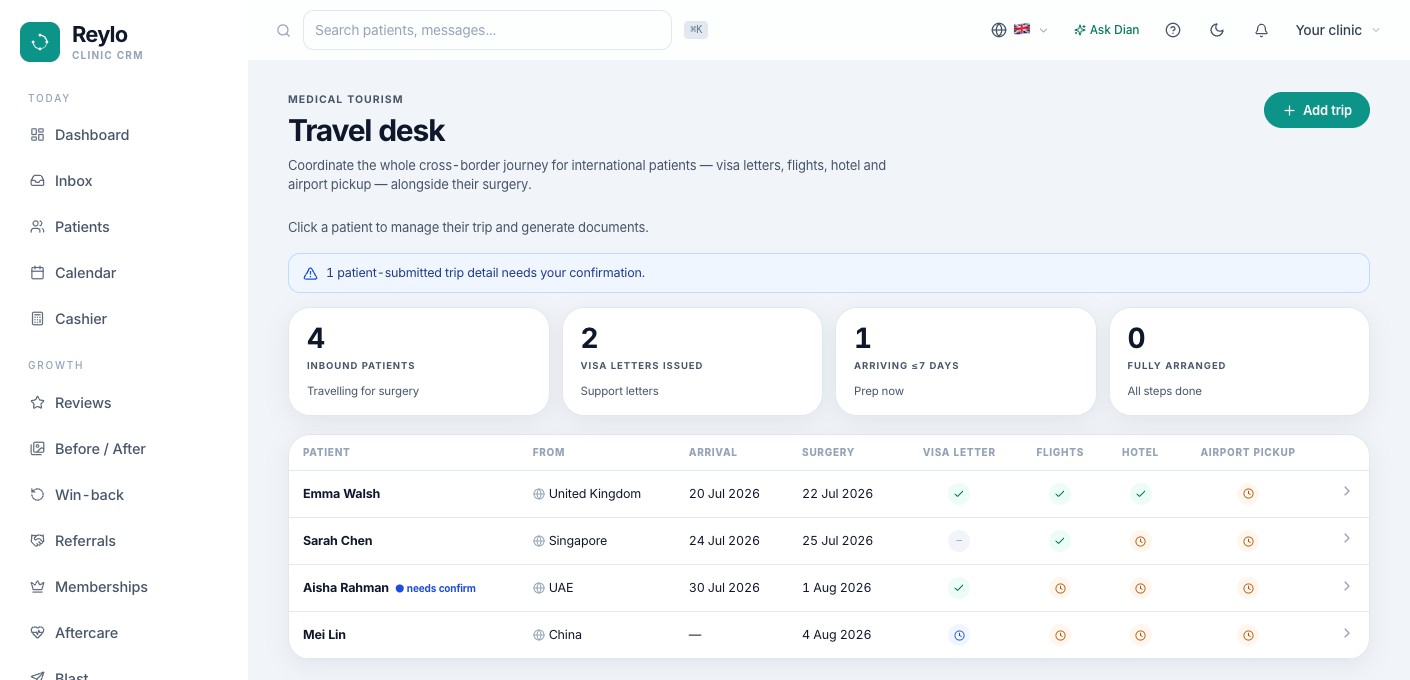Click Emma Walsh hotel check icon
The image size is (1410, 680).
click(x=1140, y=494)
